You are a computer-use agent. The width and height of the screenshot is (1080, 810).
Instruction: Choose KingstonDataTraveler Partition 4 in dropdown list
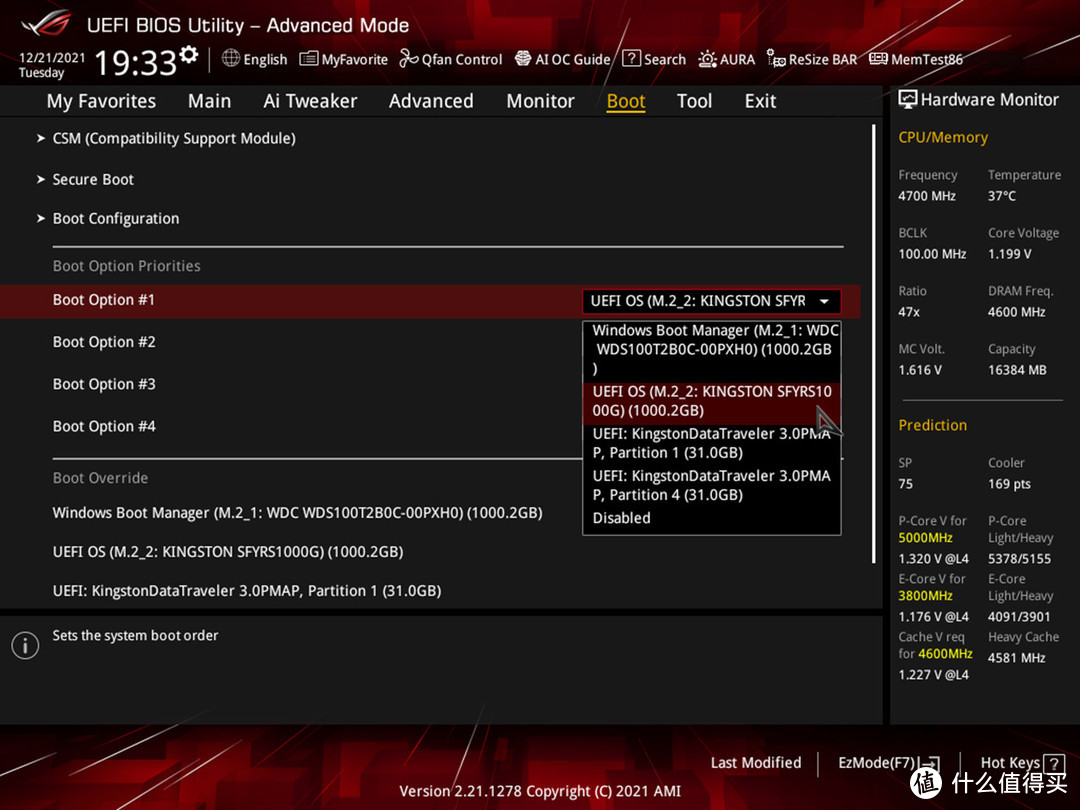pyautogui.click(x=712, y=485)
